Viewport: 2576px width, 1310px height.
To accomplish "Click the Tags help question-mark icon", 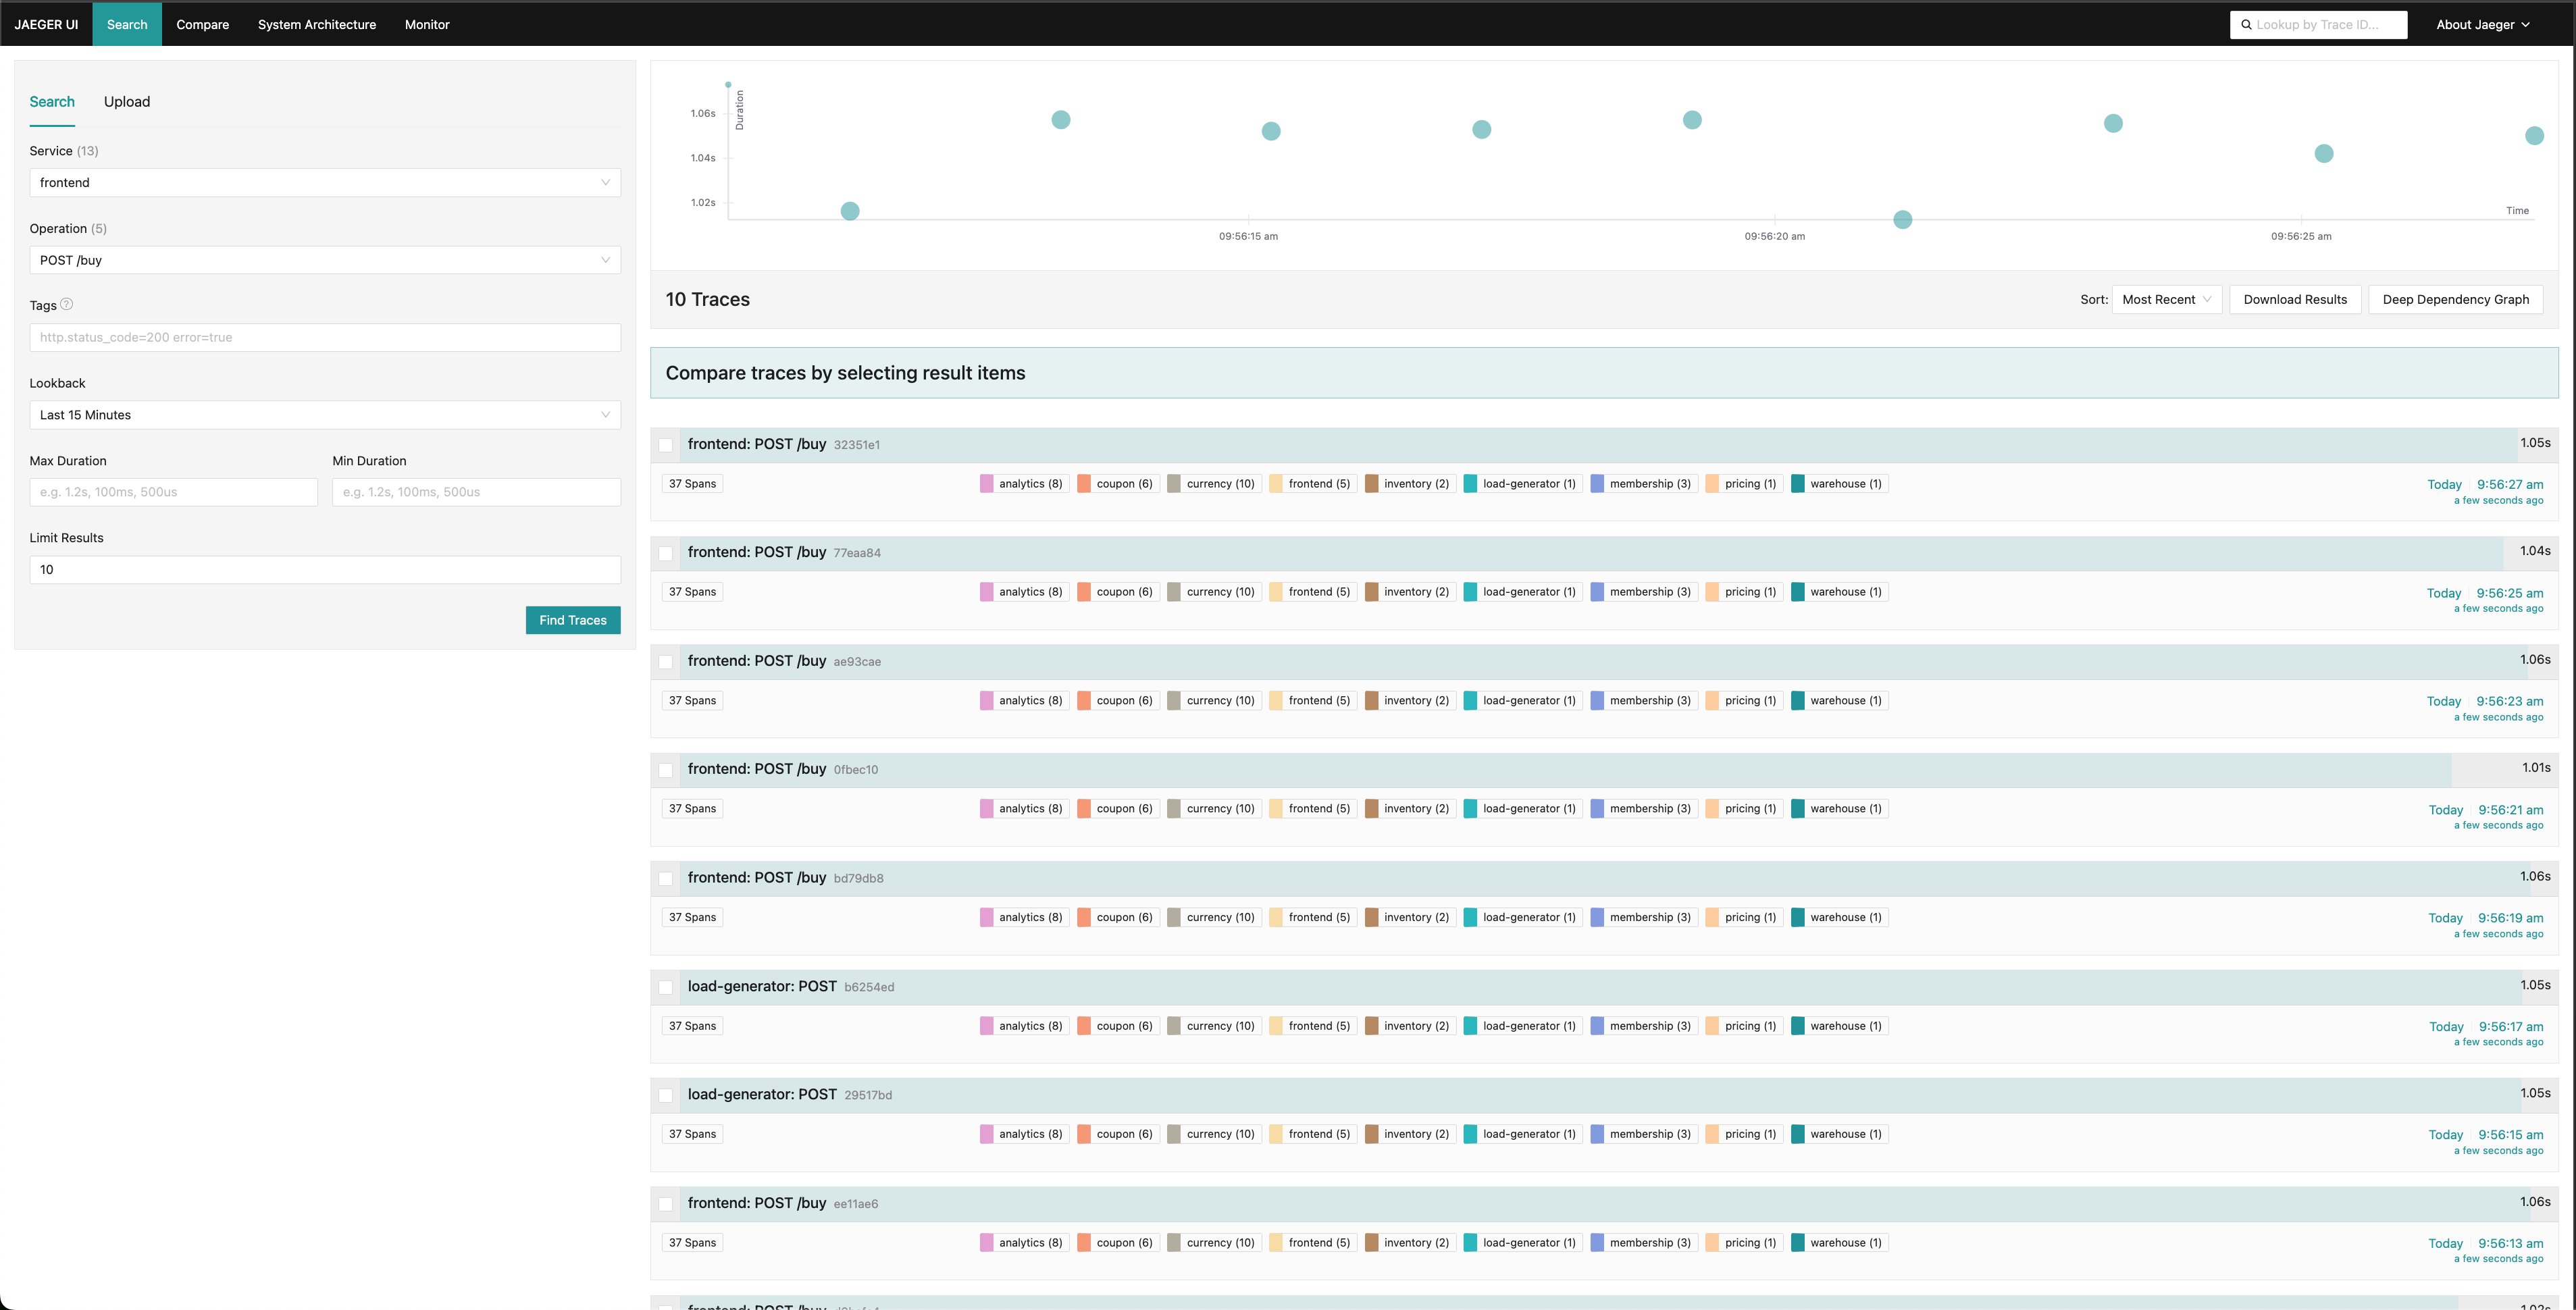I will tap(67, 304).
